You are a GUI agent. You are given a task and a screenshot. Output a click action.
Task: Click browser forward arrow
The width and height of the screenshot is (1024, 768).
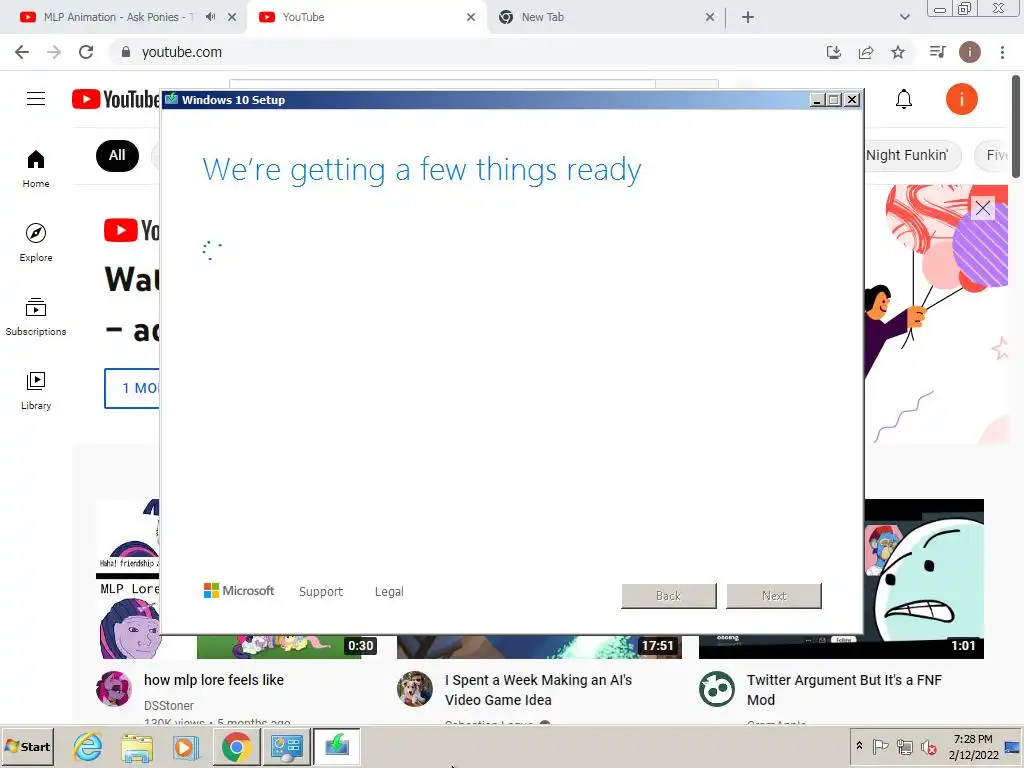[54, 52]
